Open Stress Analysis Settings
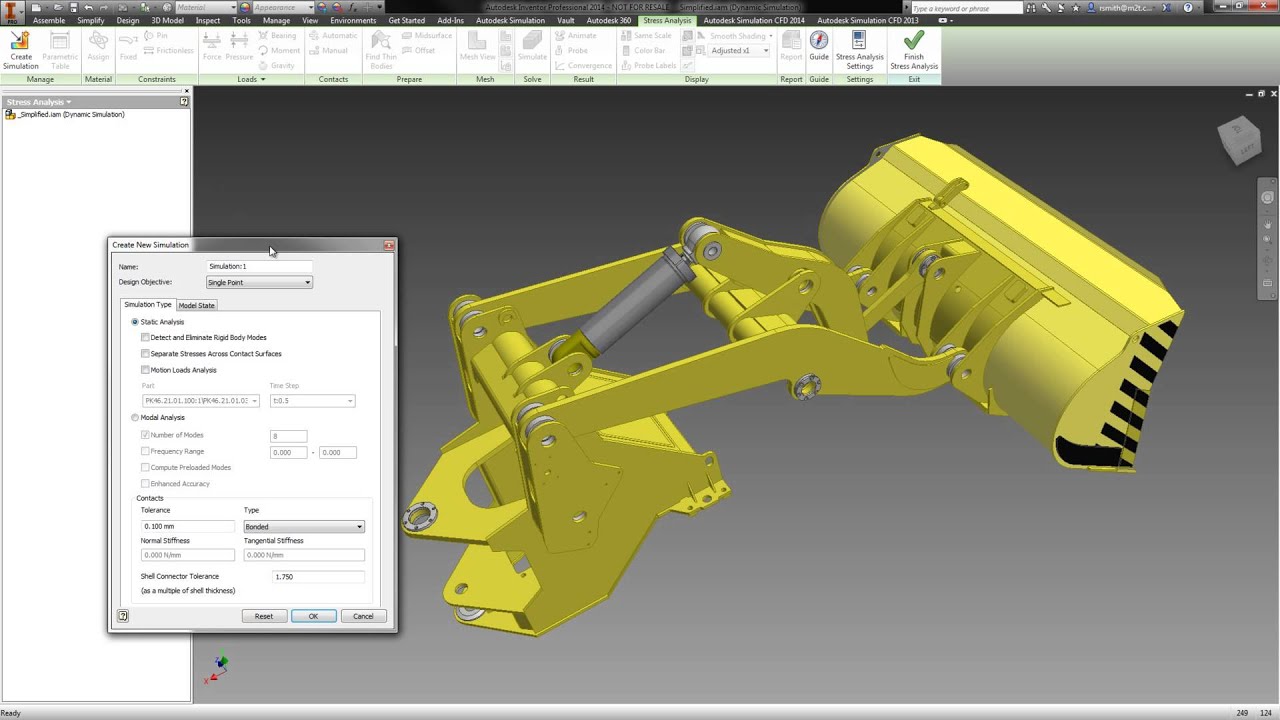 point(859,50)
